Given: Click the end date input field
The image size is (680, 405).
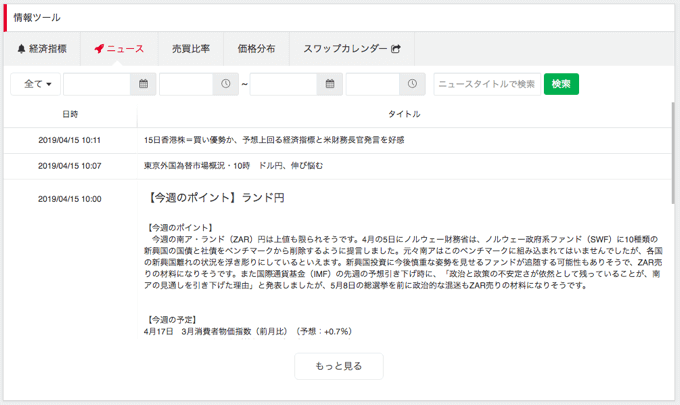Looking at the screenshot, I should [284, 84].
